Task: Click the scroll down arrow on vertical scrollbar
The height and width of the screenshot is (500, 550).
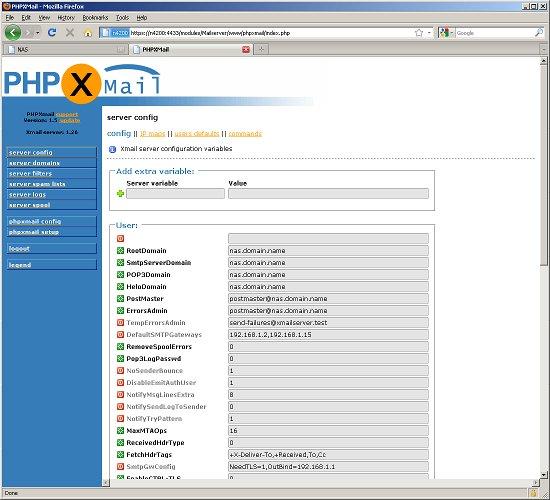Action: coord(544,475)
